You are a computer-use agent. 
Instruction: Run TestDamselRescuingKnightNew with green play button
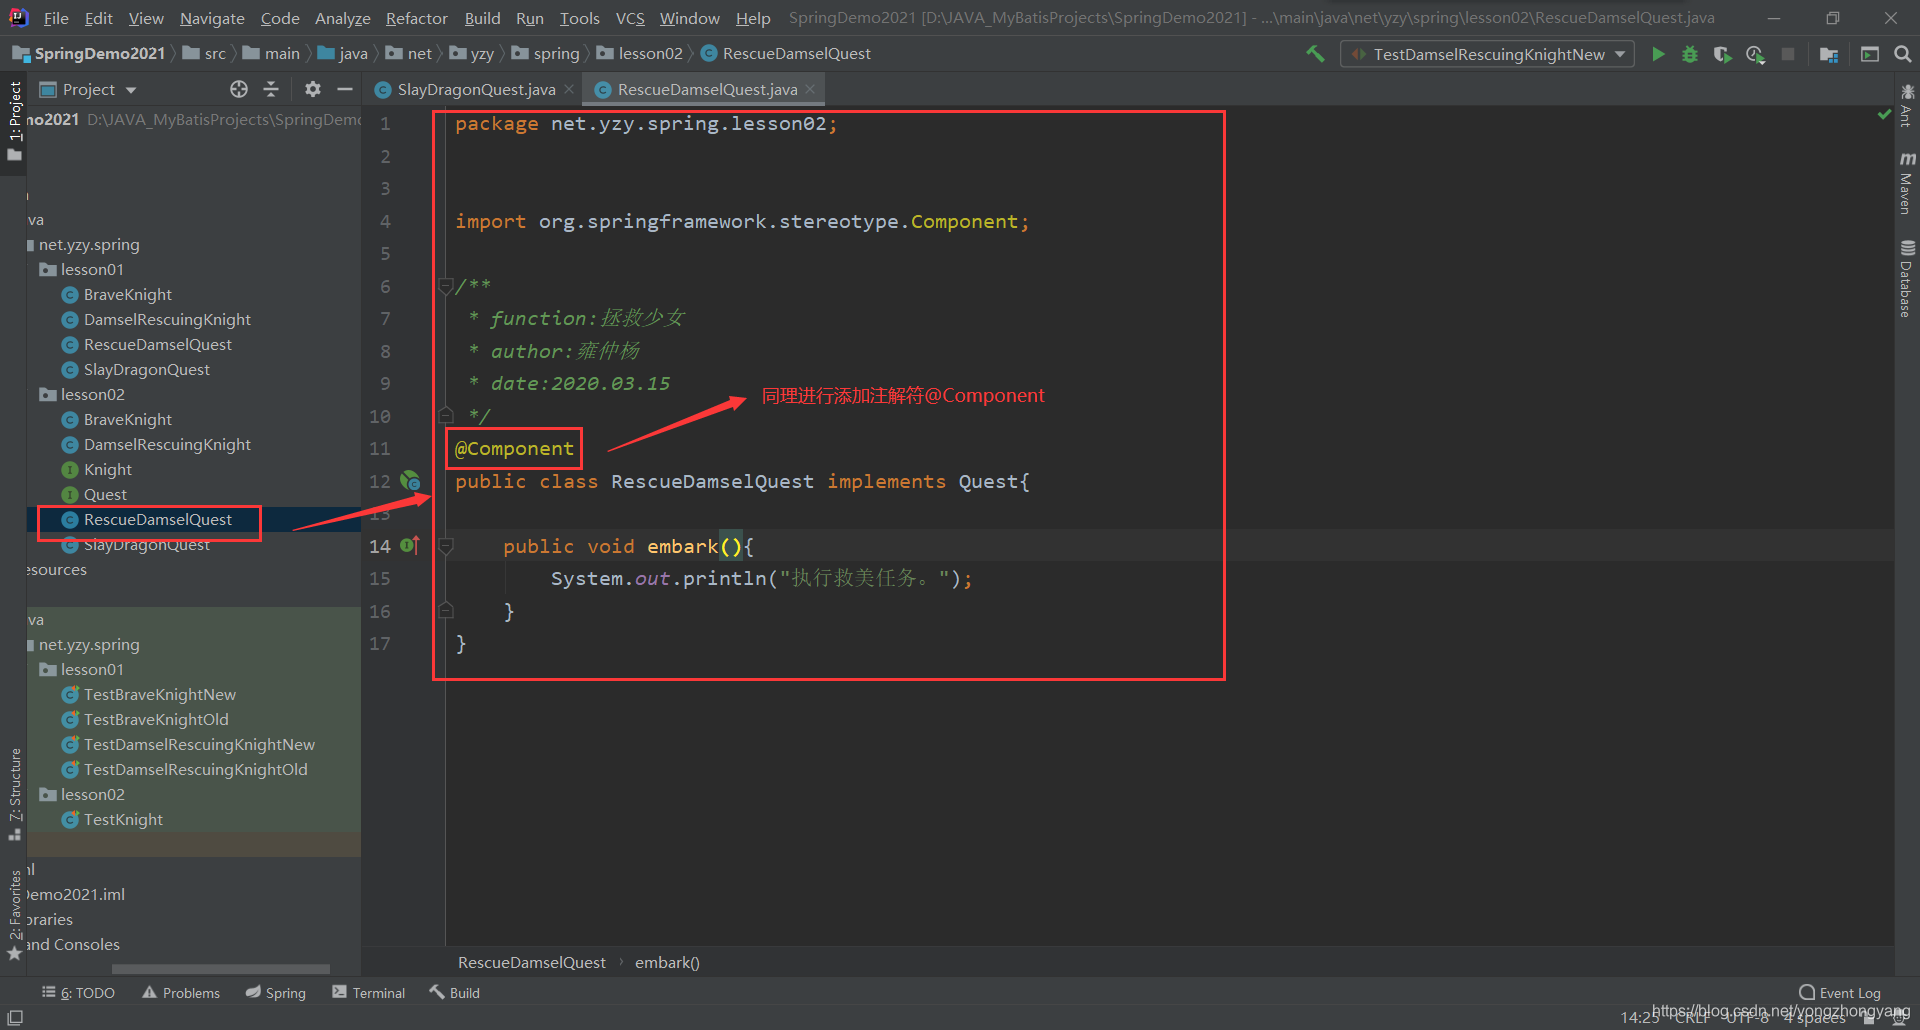click(1658, 54)
